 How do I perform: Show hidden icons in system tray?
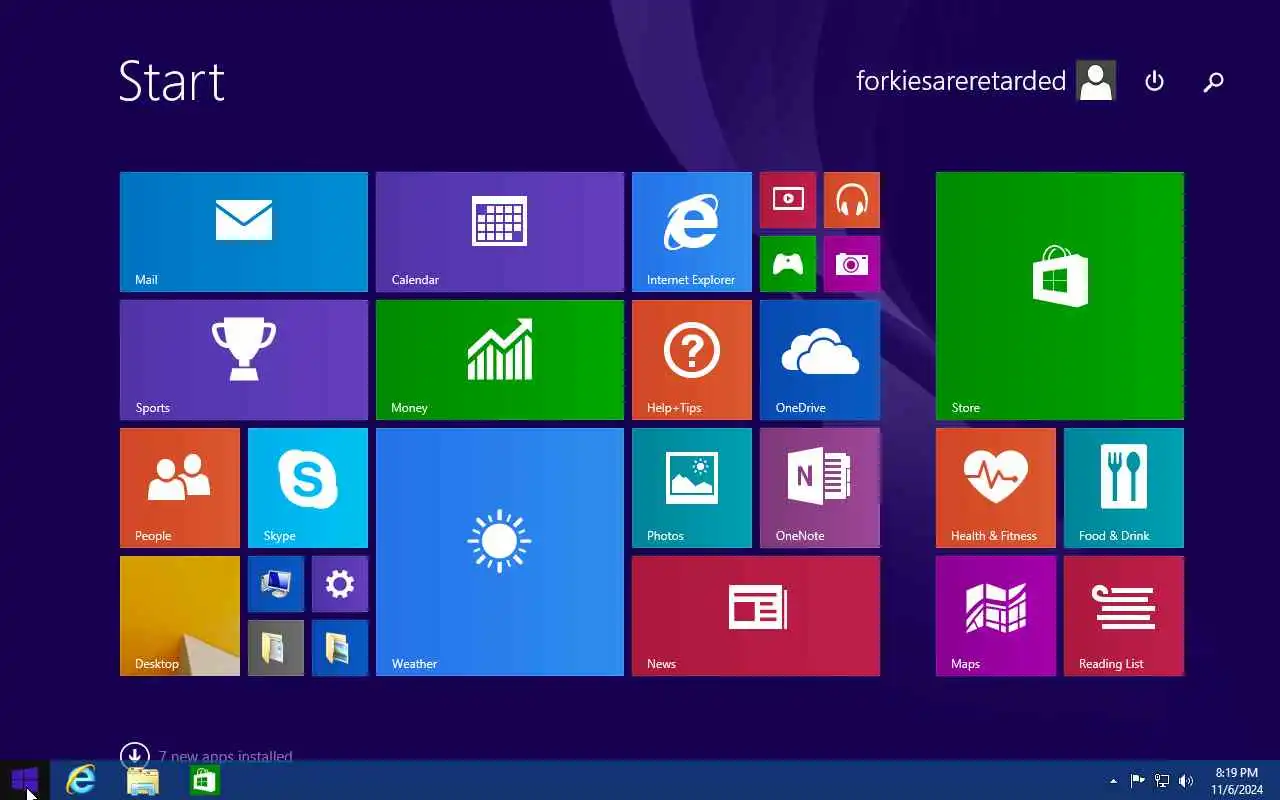pyautogui.click(x=1114, y=781)
